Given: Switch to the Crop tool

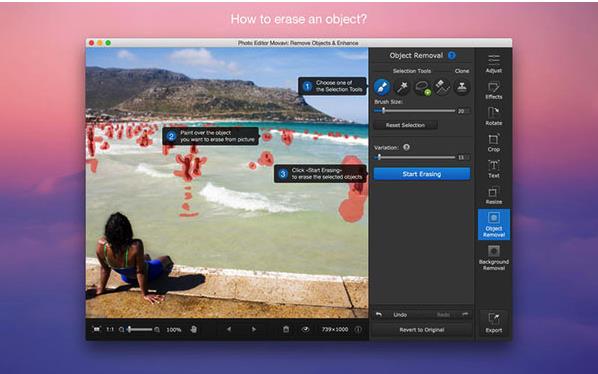Looking at the screenshot, I should pos(494,143).
